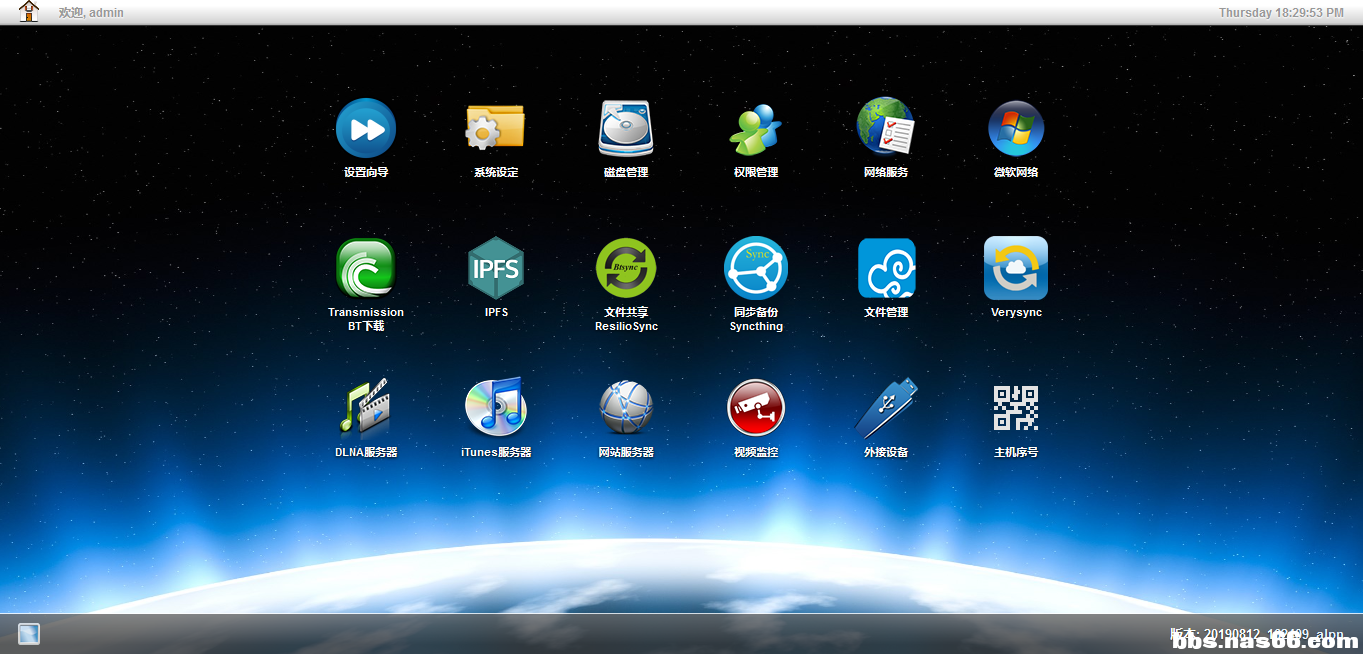Open 同步备份 Syncthing icon
The height and width of the screenshot is (654, 1363).
756,268
